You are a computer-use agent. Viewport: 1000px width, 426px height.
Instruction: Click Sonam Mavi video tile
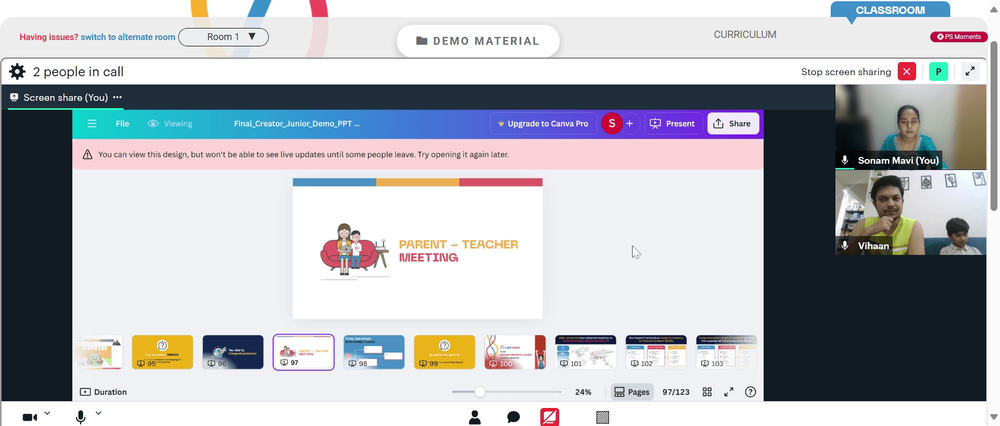[x=911, y=127]
